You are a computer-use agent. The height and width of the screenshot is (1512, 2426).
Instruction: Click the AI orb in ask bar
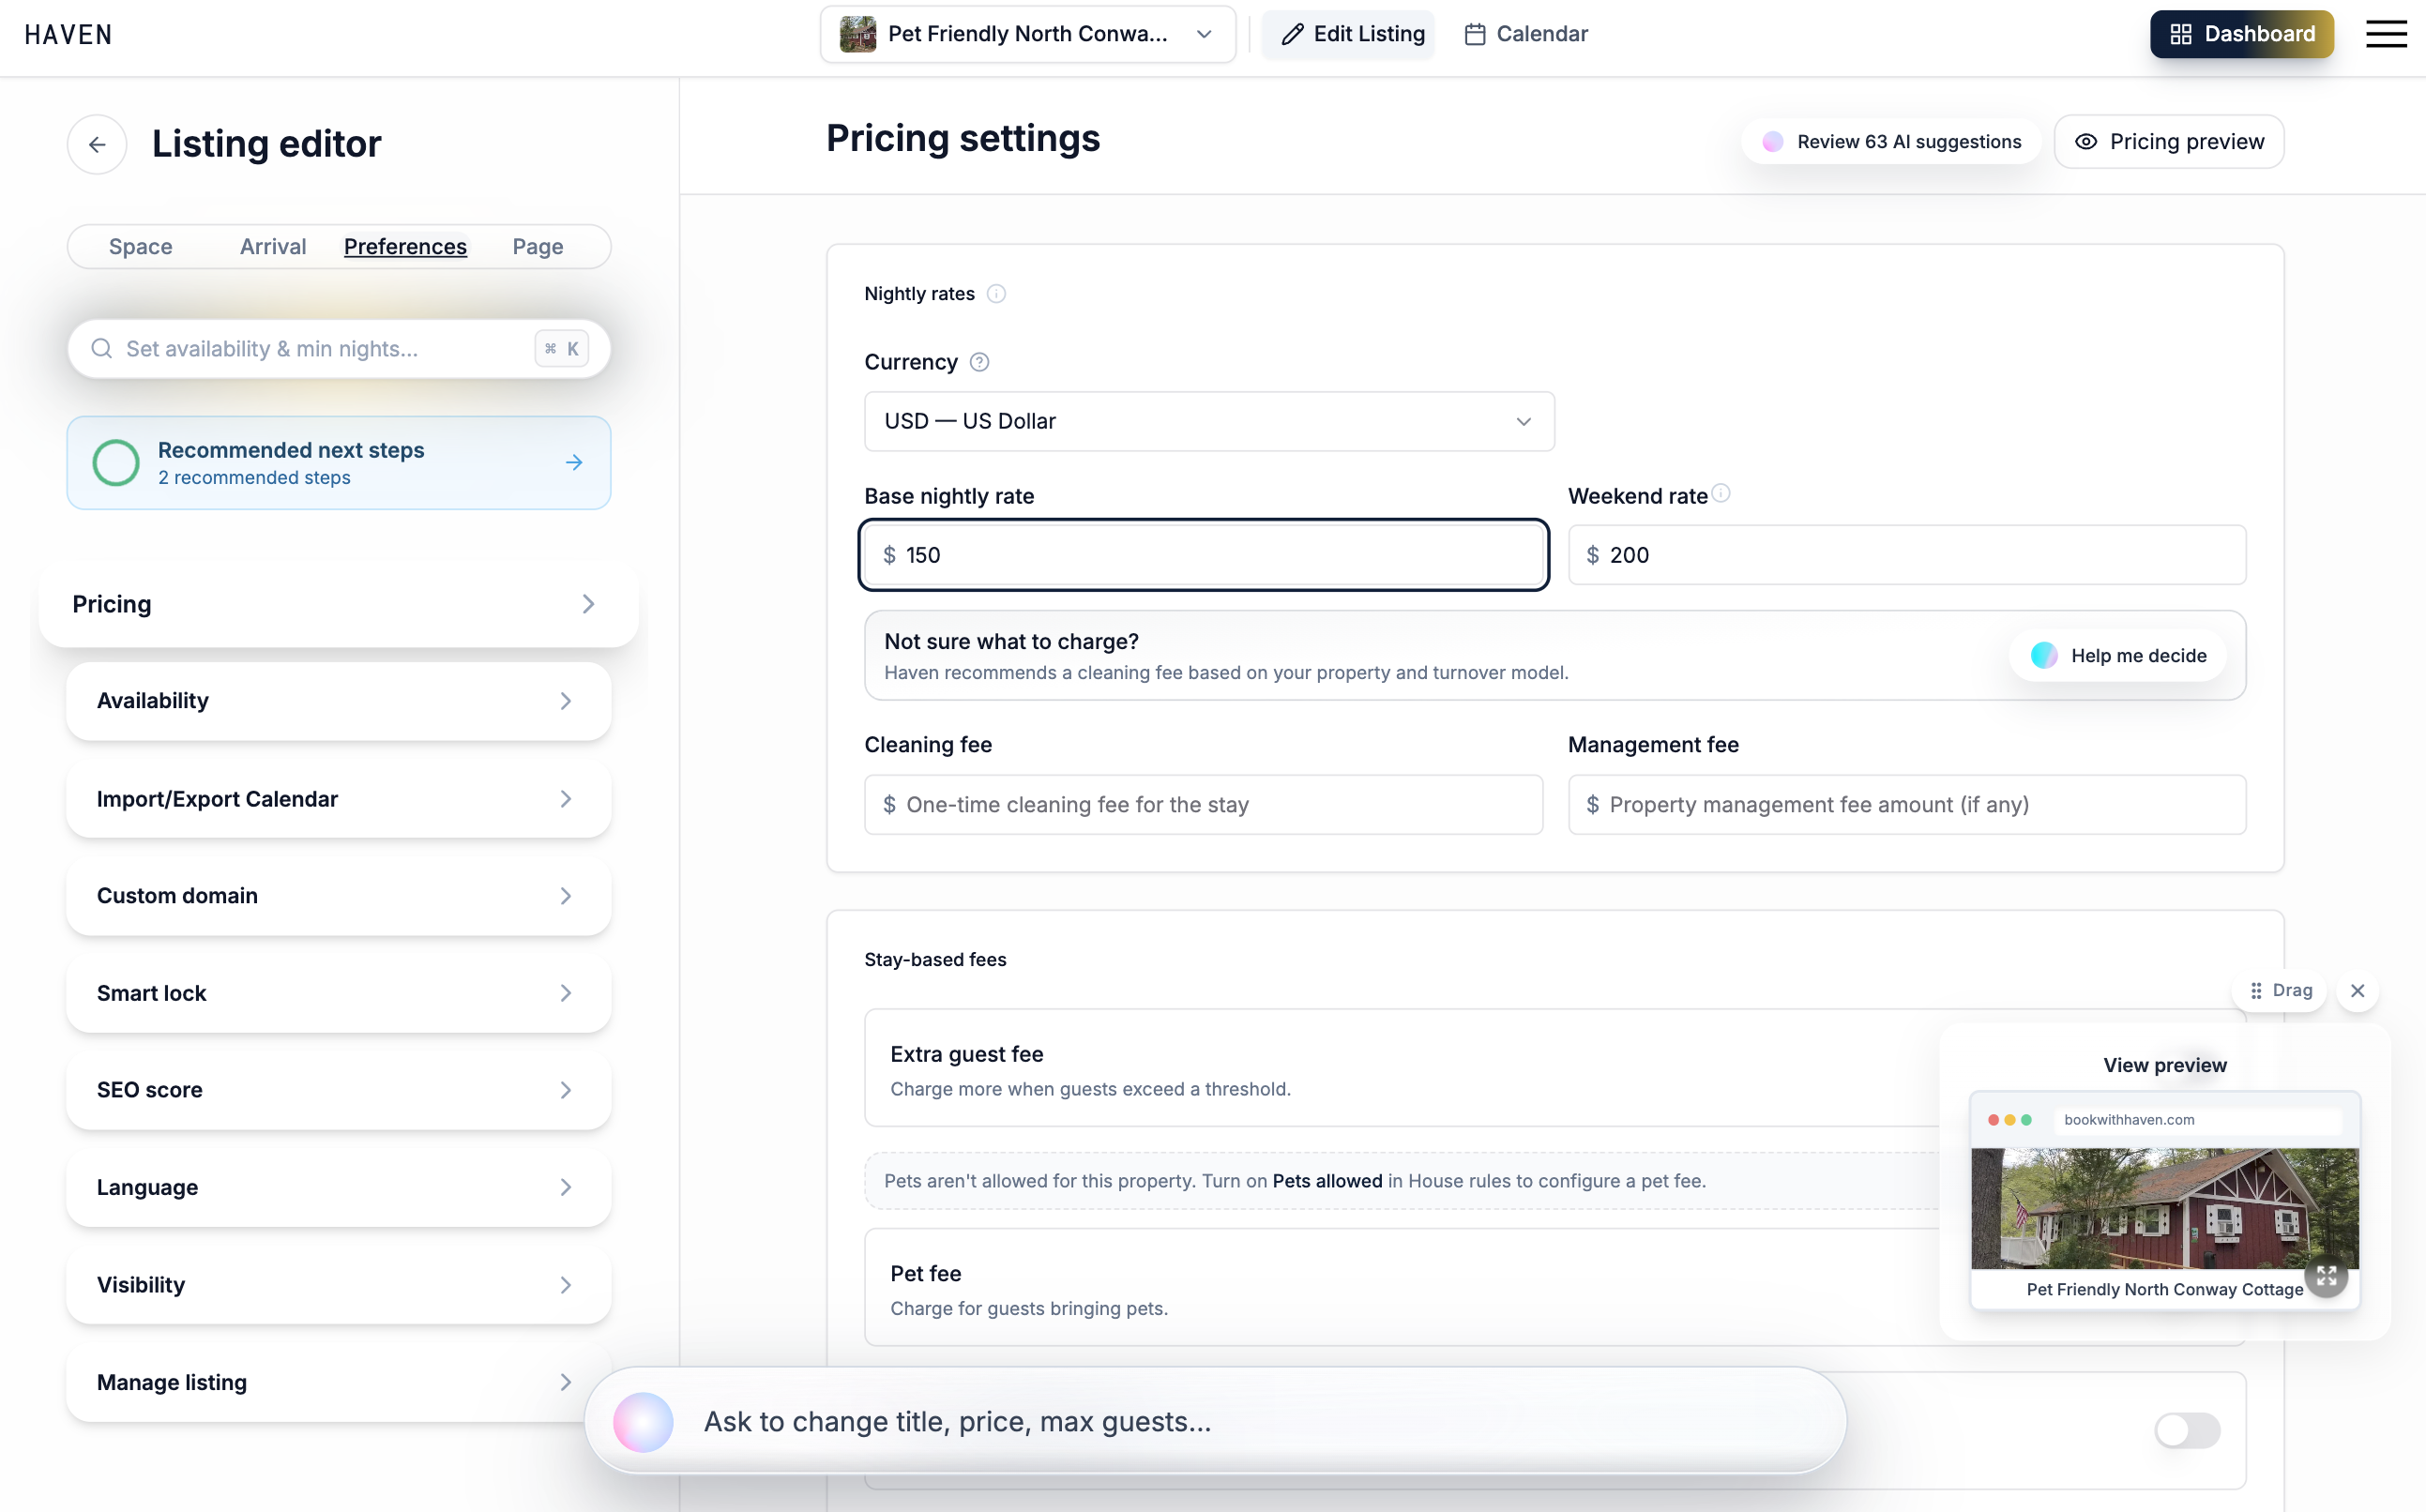pyautogui.click(x=643, y=1421)
